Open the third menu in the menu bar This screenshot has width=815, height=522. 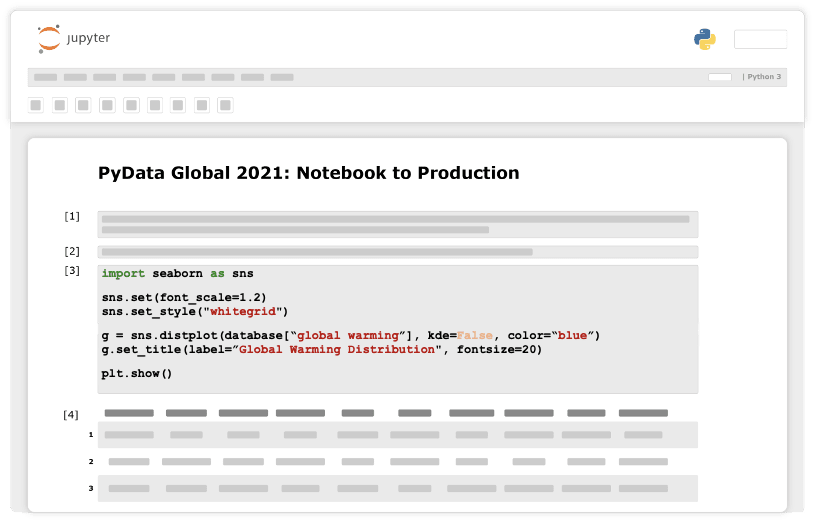tap(104, 77)
